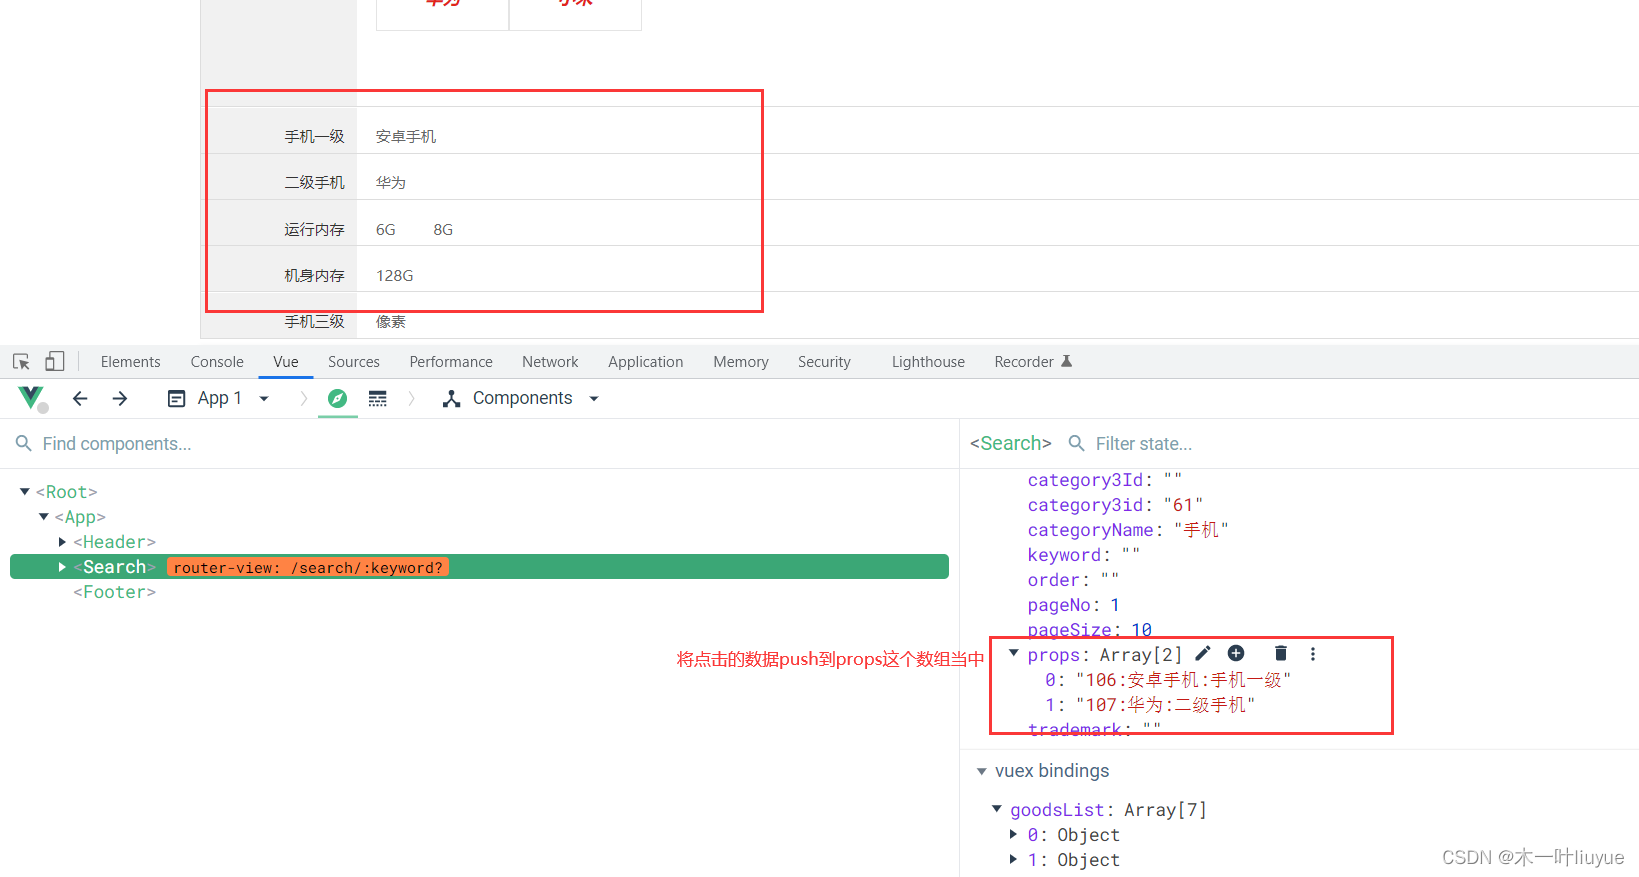Click the category3id value "61"
The height and width of the screenshot is (877, 1639).
tap(1183, 505)
